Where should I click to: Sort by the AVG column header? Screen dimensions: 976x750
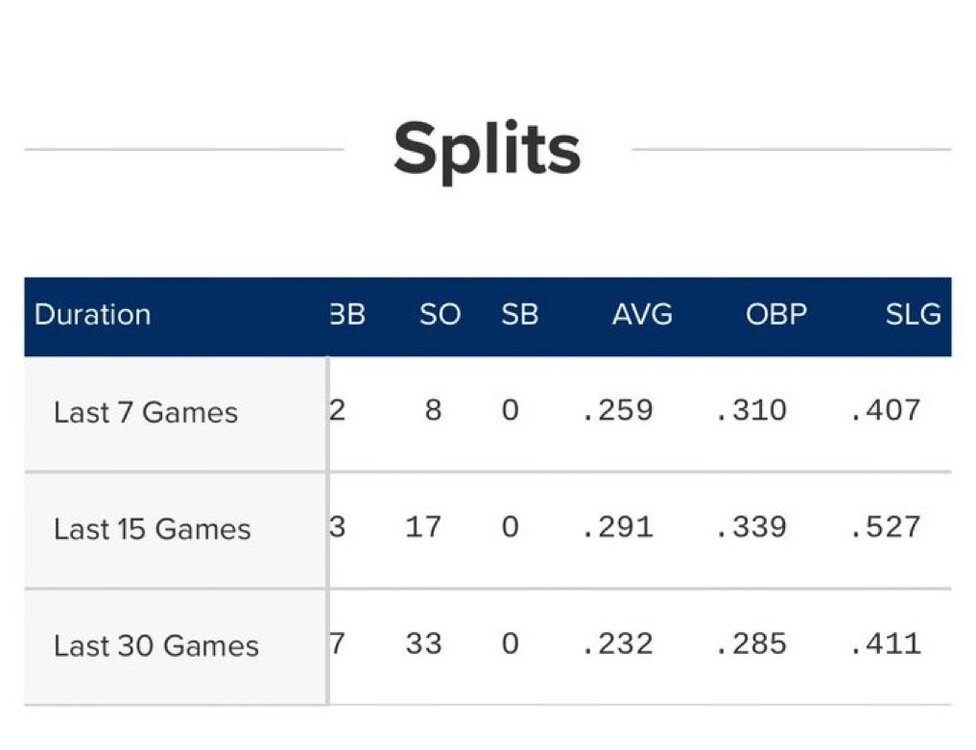(x=642, y=315)
